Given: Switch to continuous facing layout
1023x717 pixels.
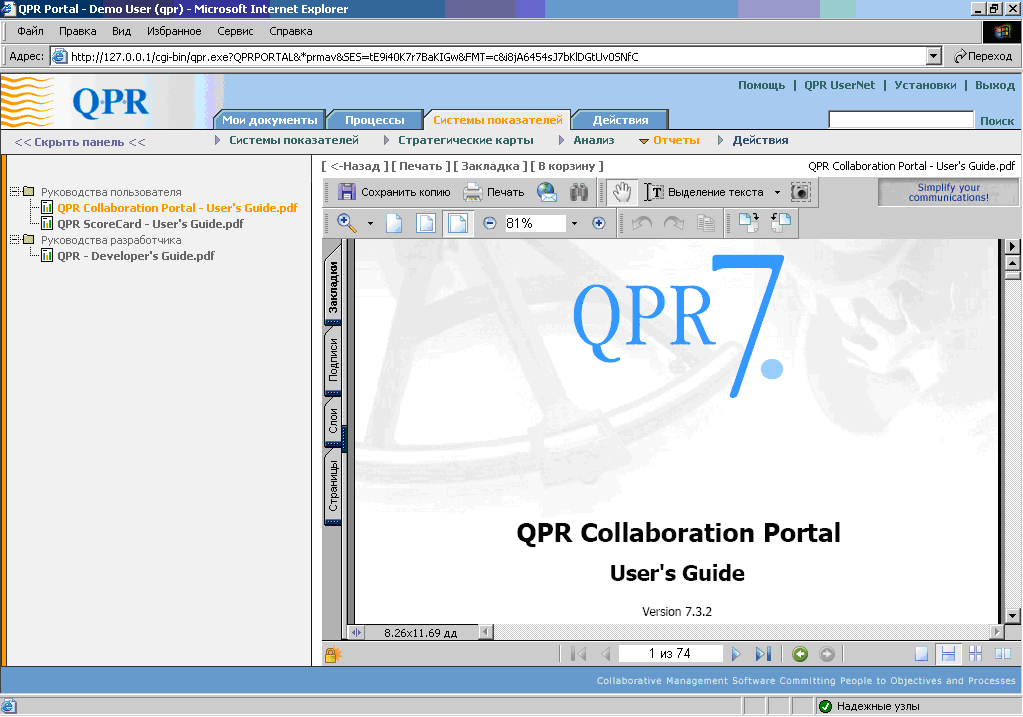Looking at the screenshot, I should 975,654.
